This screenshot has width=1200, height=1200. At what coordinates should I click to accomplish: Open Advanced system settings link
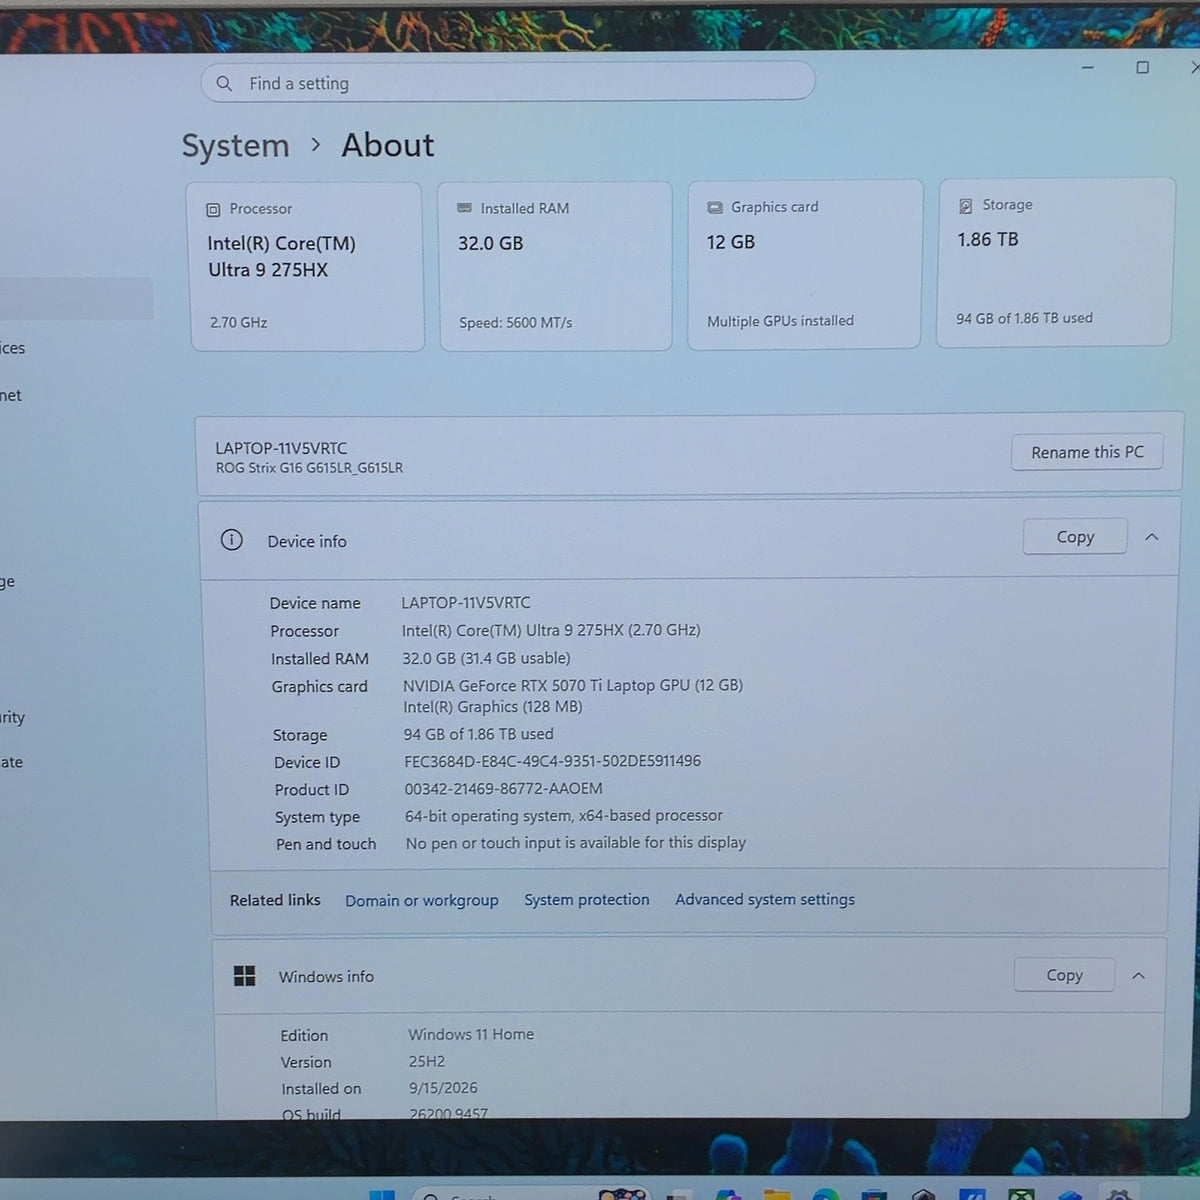tap(765, 899)
